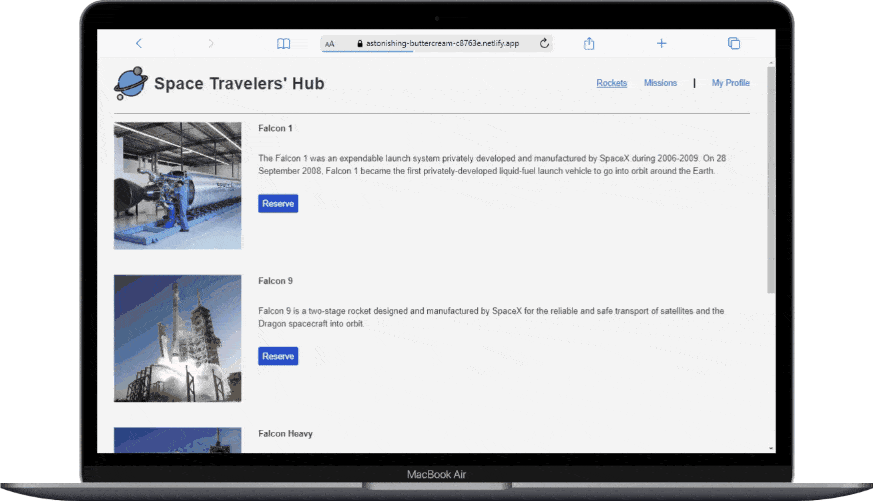This screenshot has height=501, width=873.
Task: Add a new tab with plus icon
Action: click(x=661, y=43)
